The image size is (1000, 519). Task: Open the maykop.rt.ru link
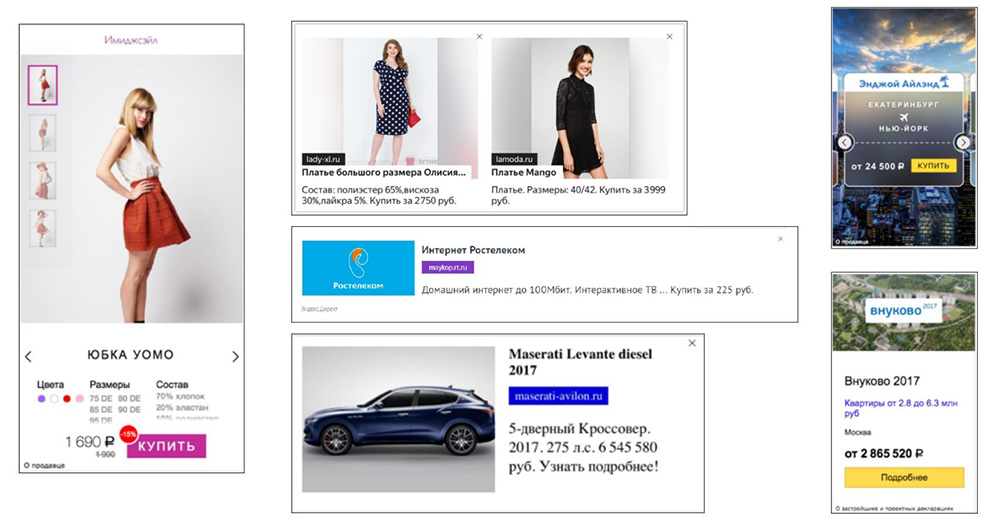pos(448,268)
